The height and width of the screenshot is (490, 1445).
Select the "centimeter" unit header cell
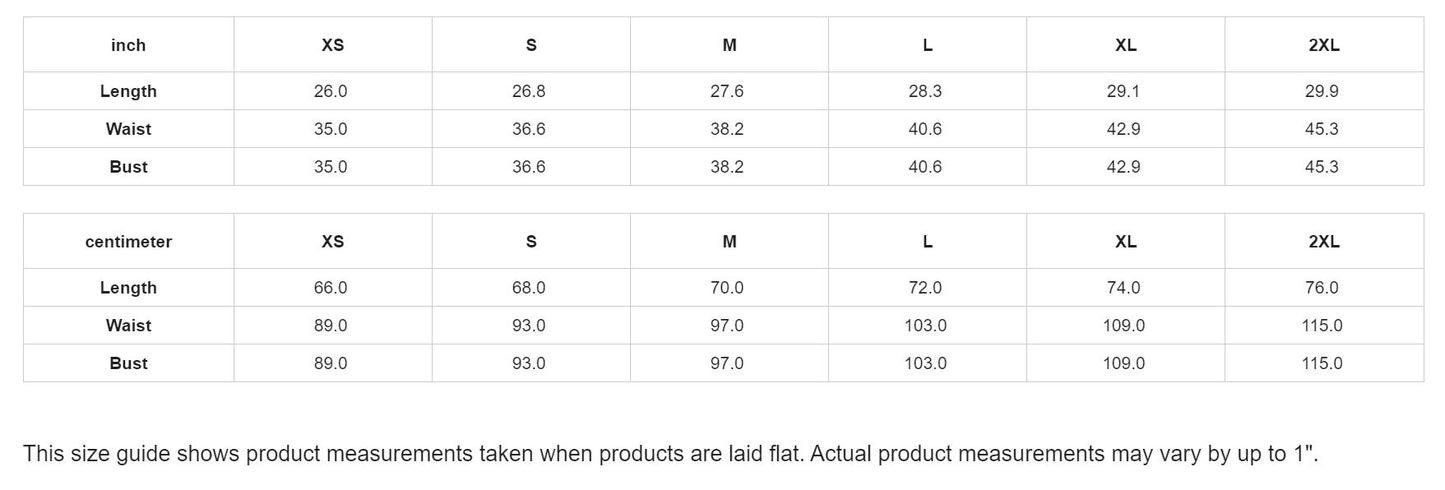coord(128,242)
